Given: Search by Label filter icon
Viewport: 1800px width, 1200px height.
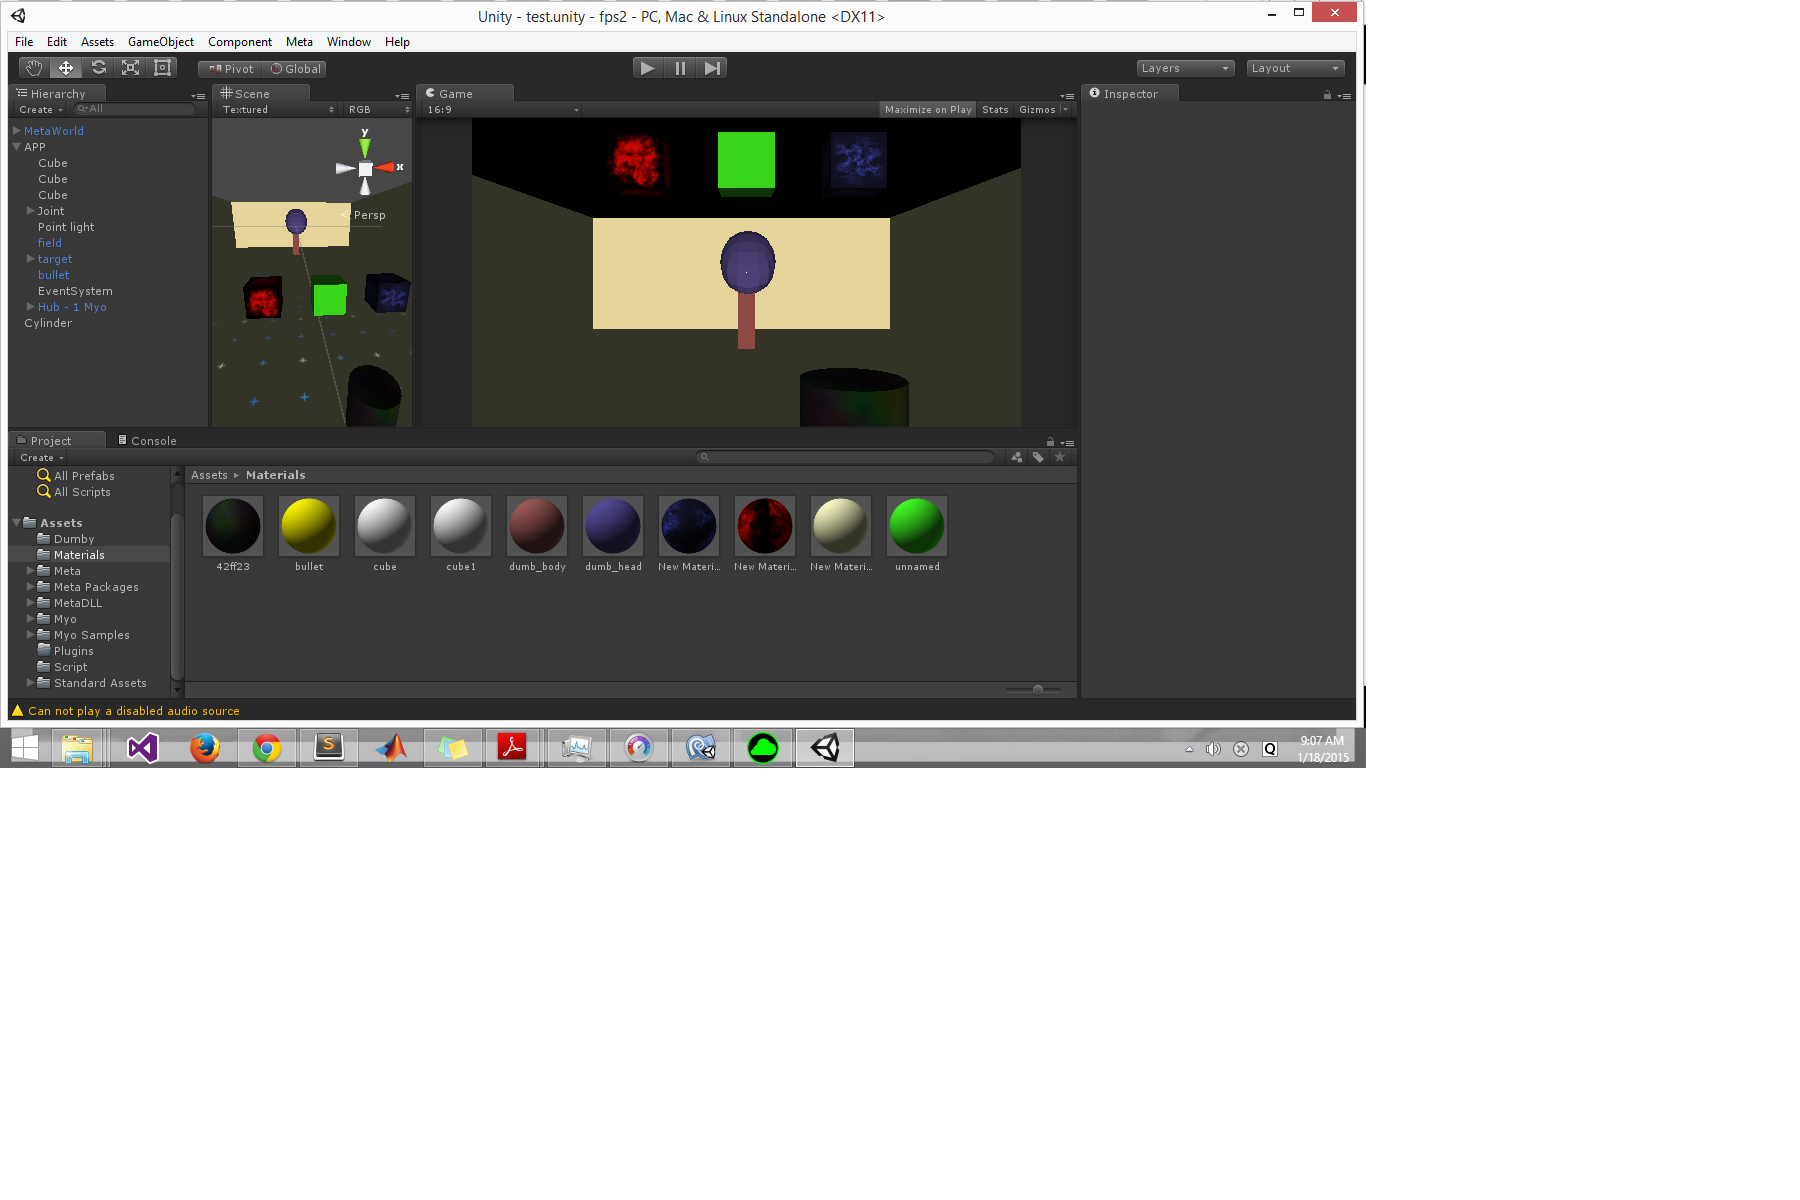Looking at the screenshot, I should [x=1039, y=457].
